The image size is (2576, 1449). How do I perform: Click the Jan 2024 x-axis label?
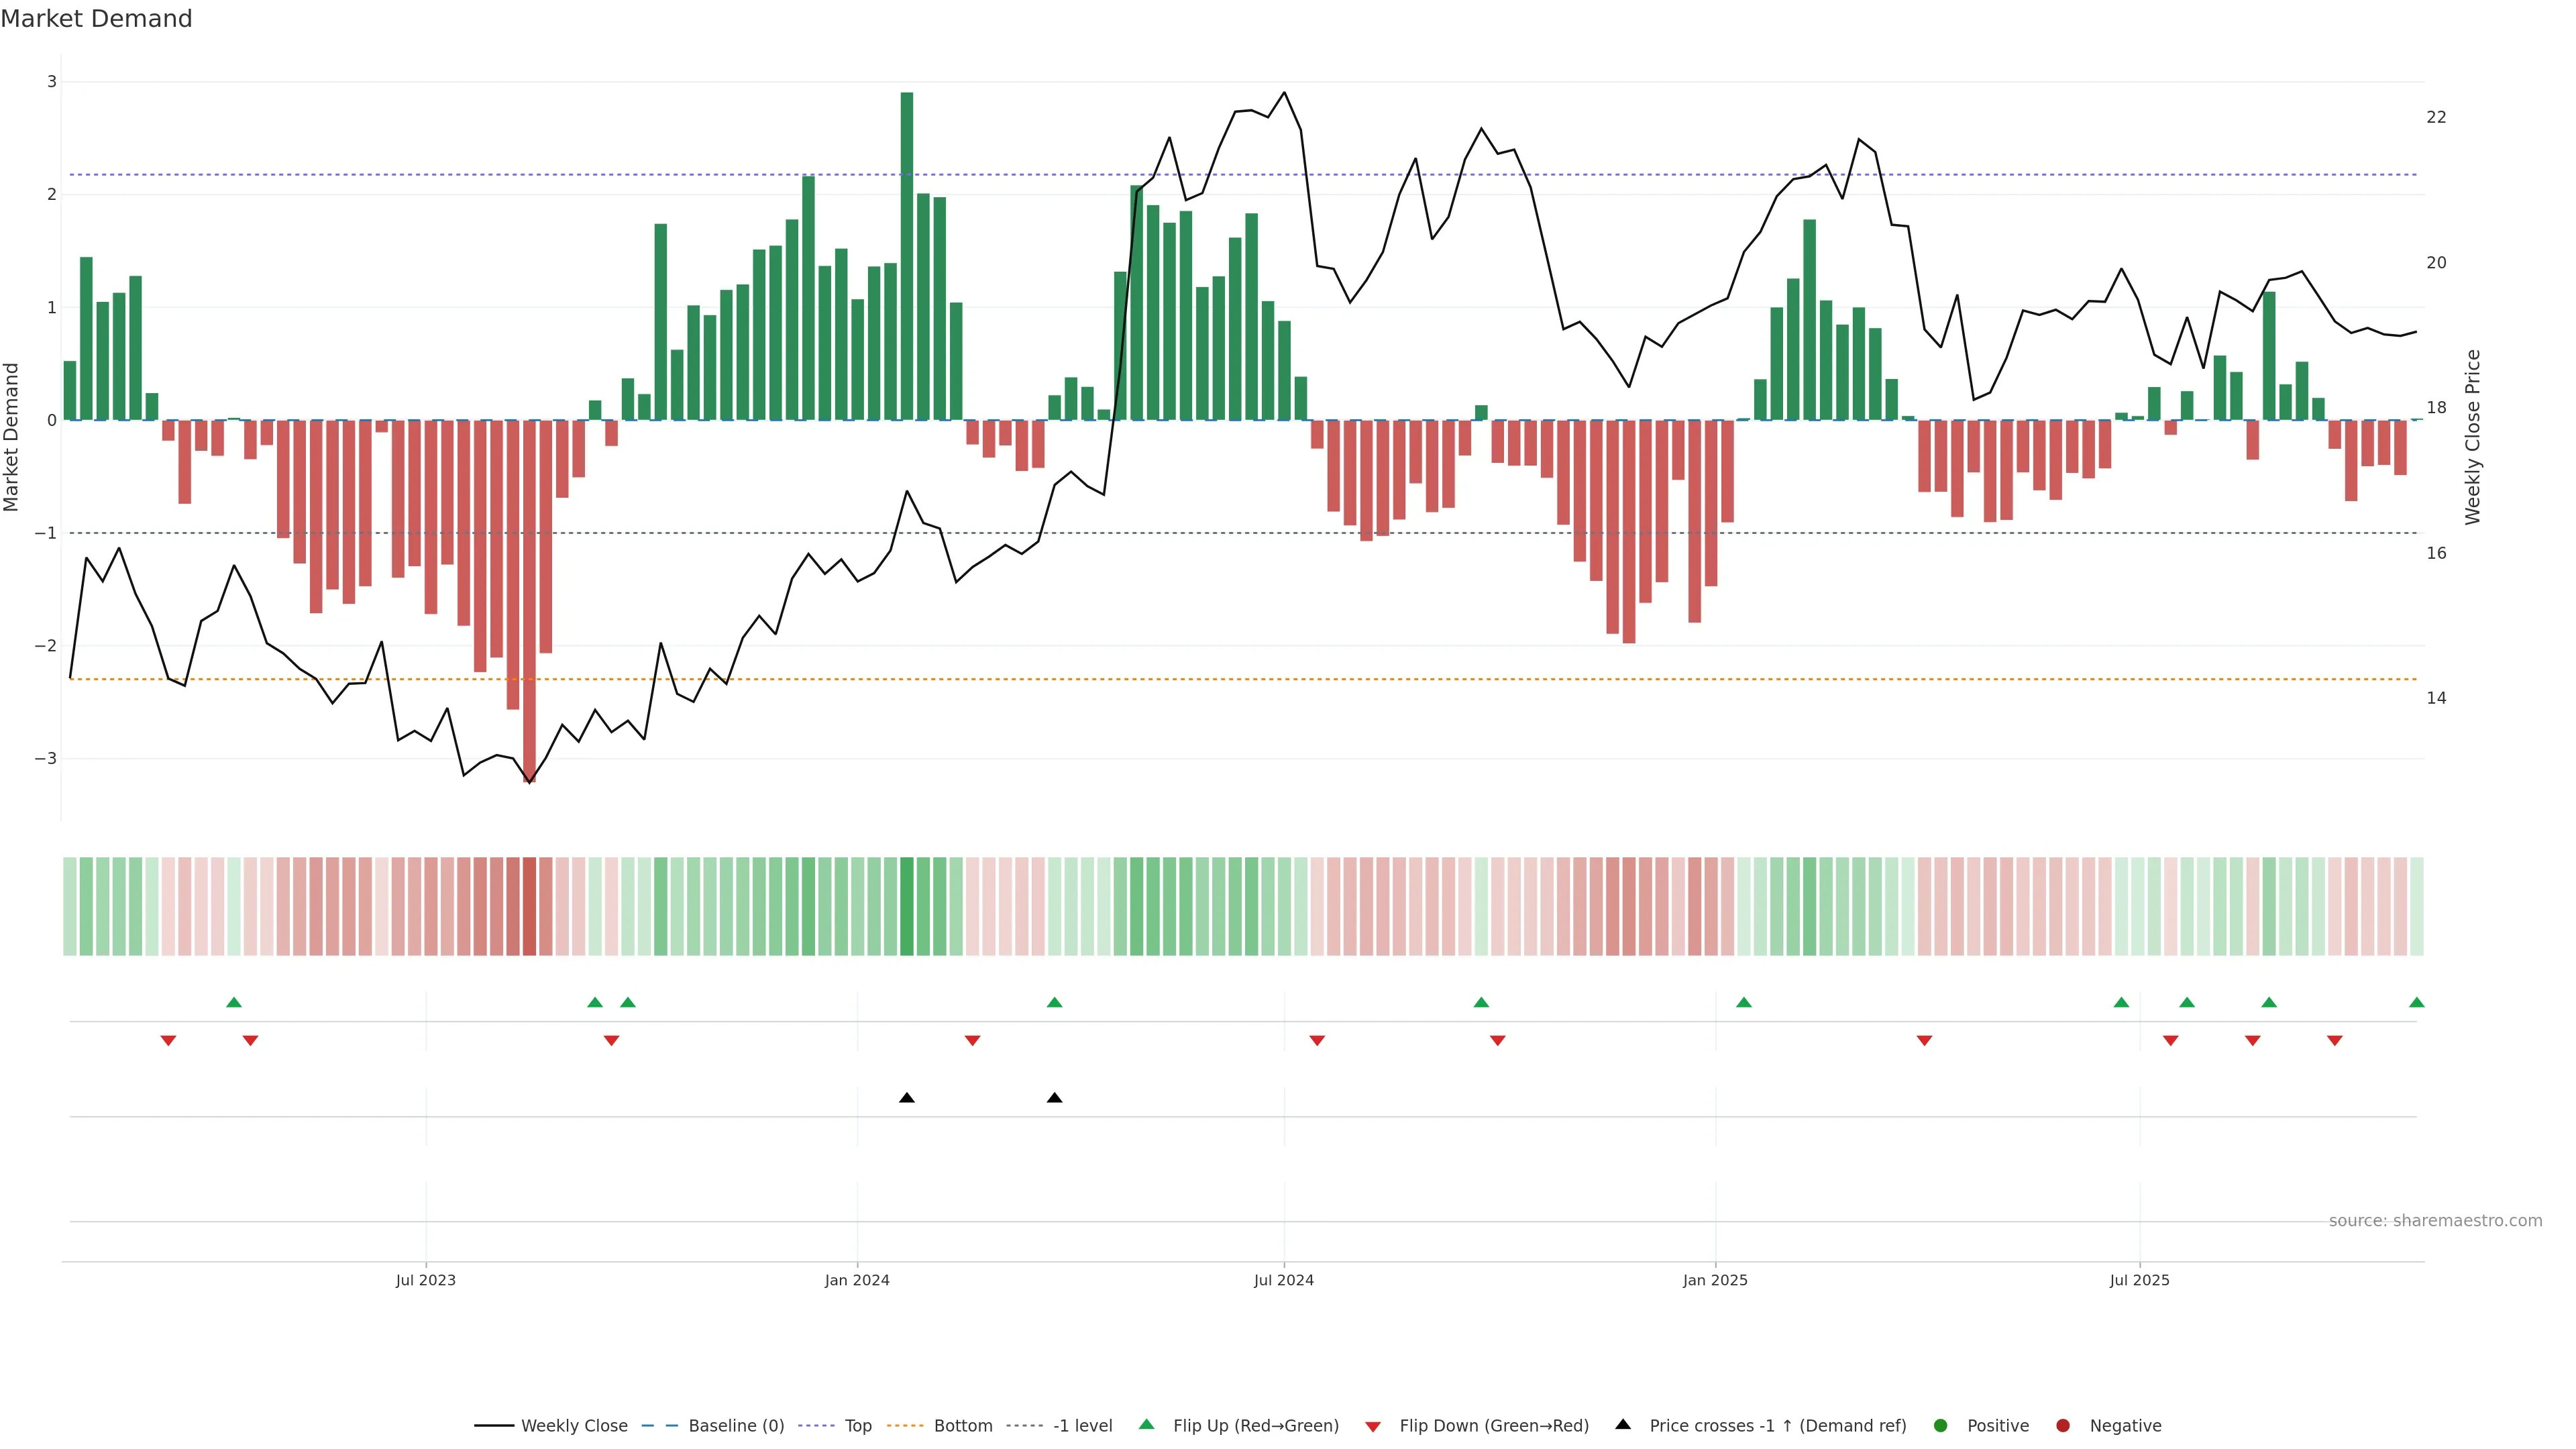coord(857,1280)
